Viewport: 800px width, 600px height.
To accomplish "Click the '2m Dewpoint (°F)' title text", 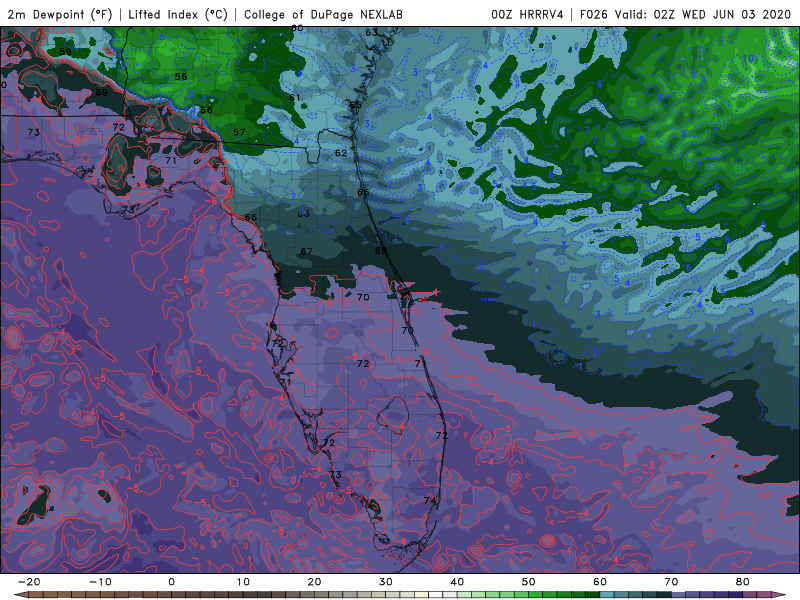I will point(60,14).
